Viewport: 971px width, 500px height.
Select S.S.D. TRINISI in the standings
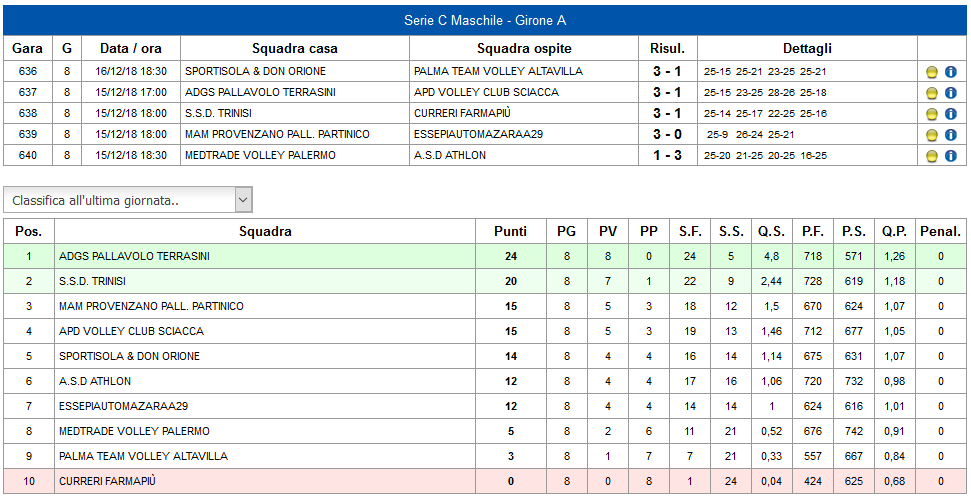(92, 281)
